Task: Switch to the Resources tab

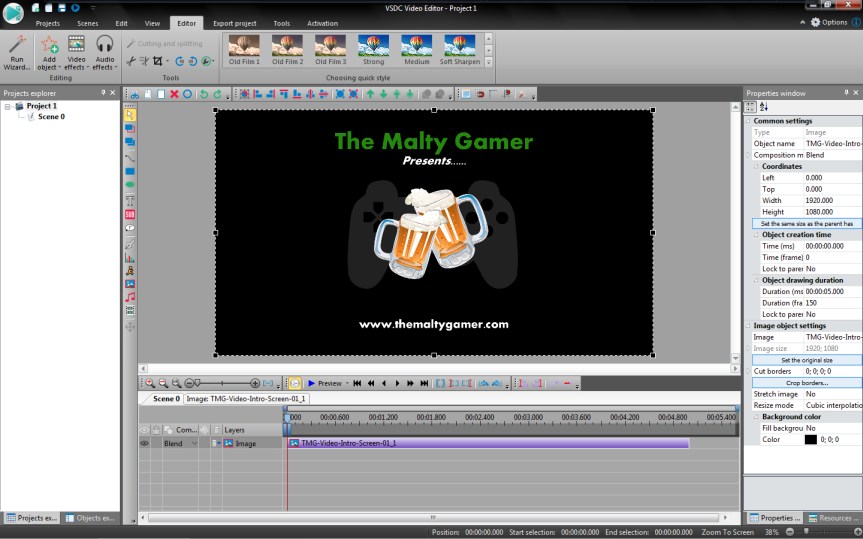Action: (x=833, y=518)
